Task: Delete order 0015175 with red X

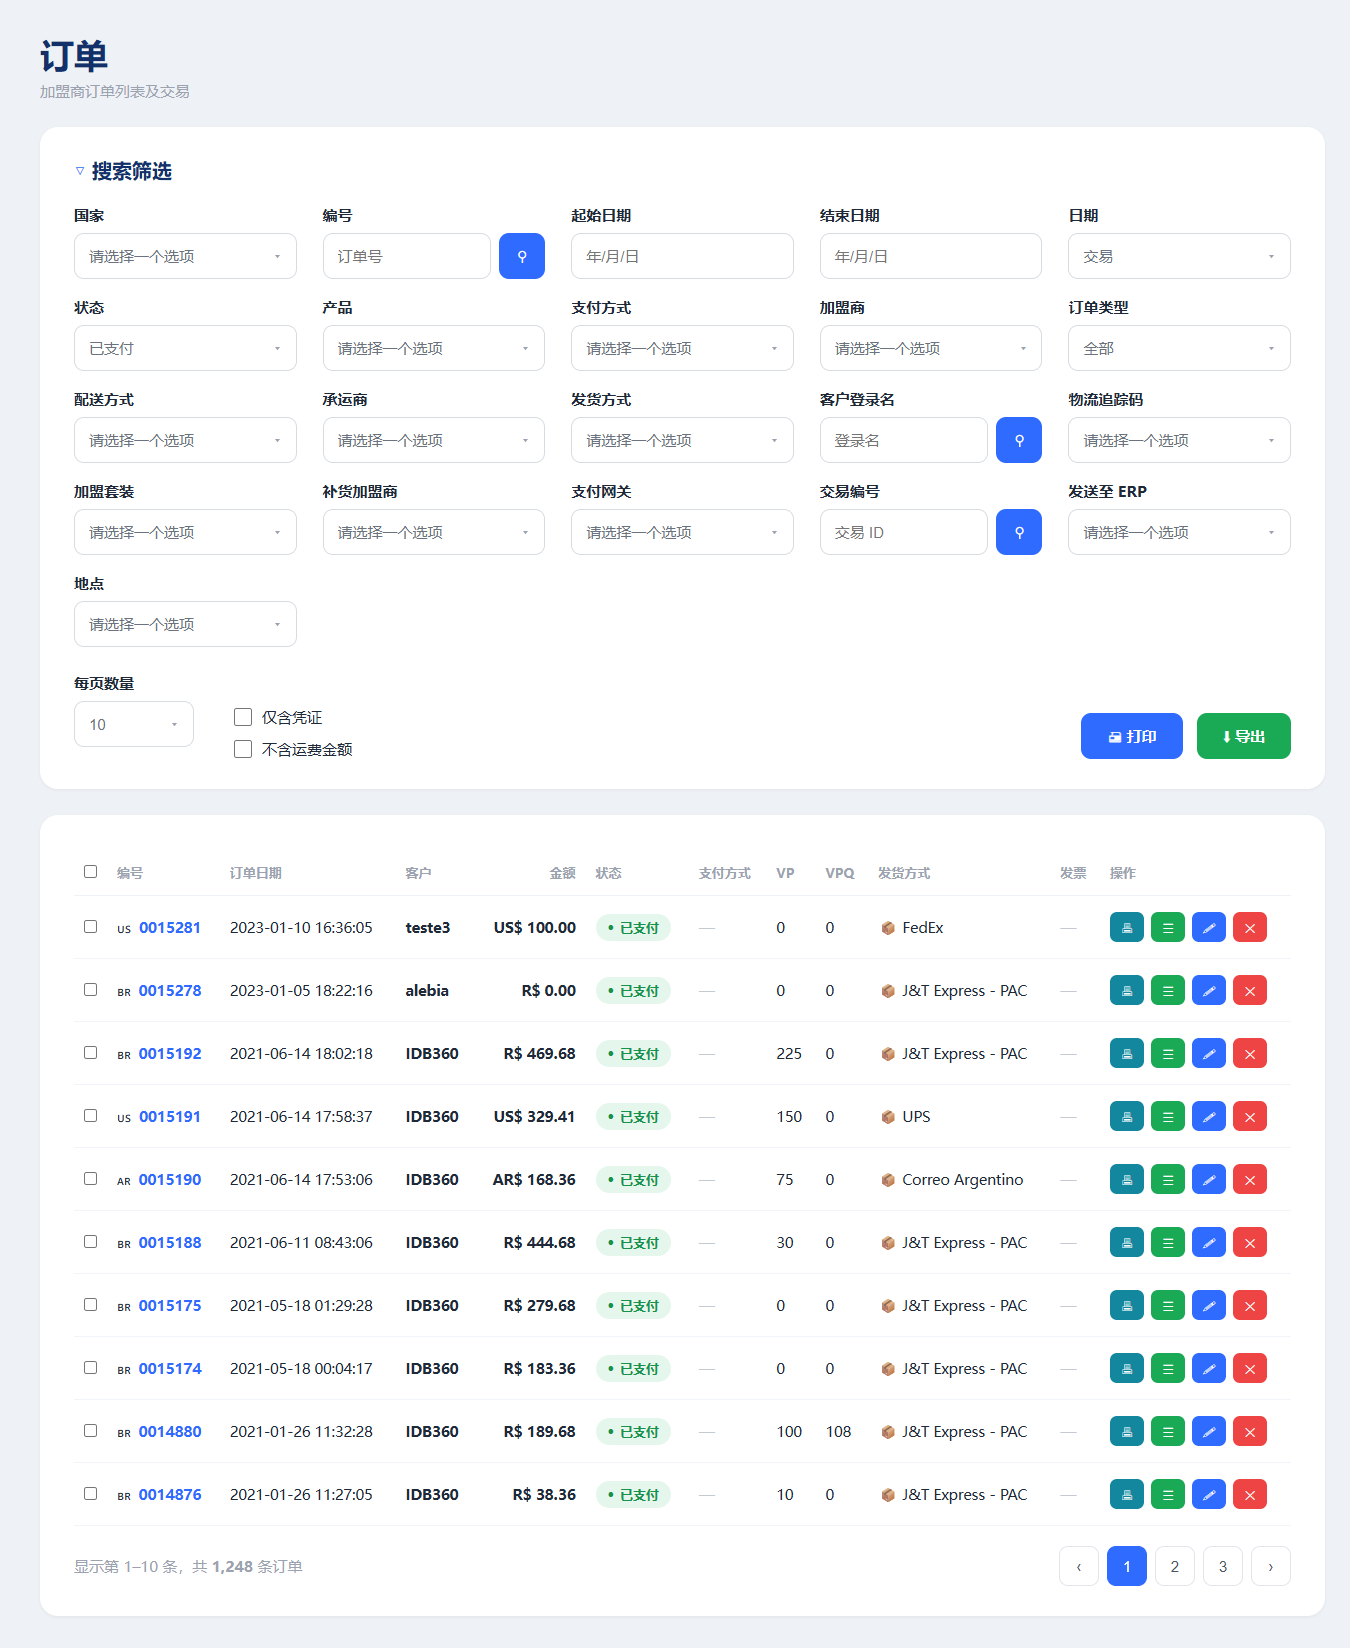Action: pos(1250,1305)
